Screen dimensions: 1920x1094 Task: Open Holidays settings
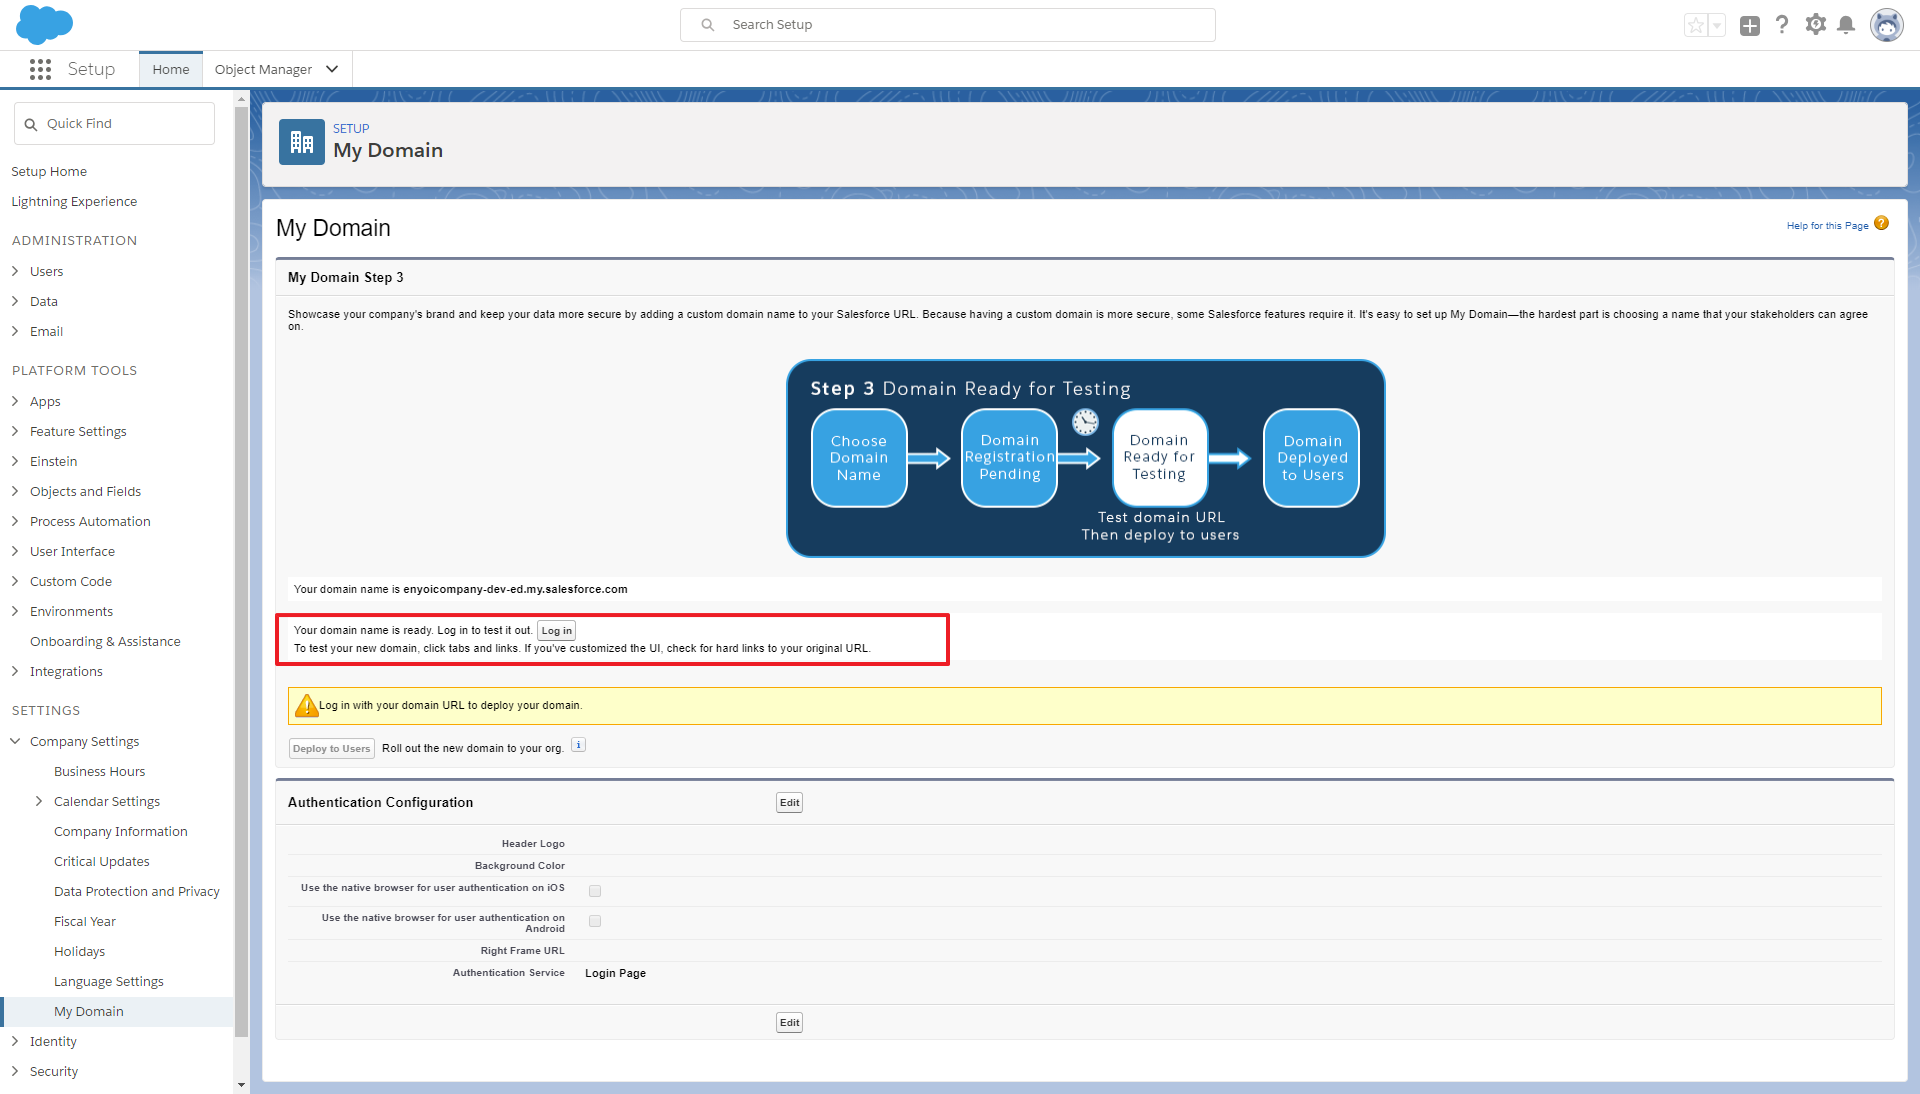[x=79, y=951]
